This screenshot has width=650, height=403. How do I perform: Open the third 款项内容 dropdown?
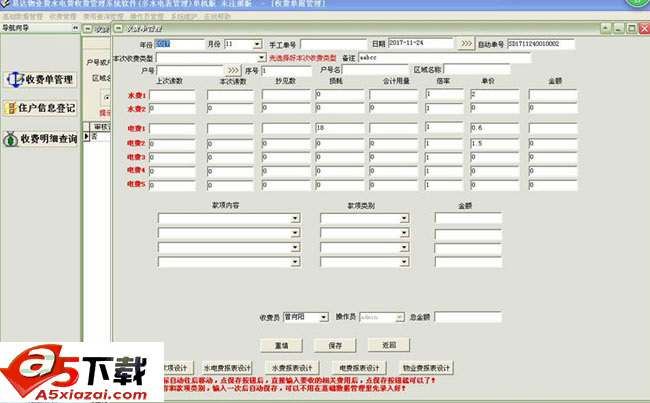295,247
